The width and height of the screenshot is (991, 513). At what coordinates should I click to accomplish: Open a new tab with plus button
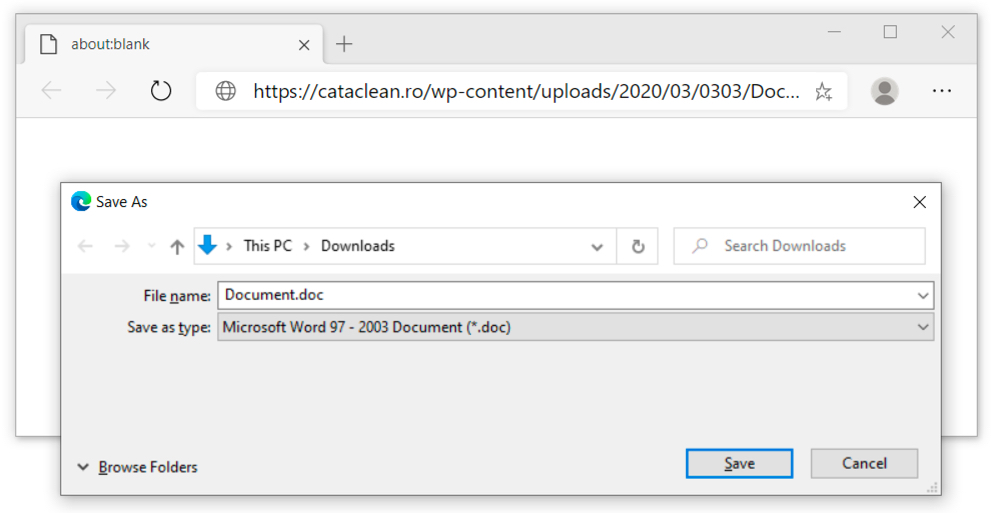(344, 44)
